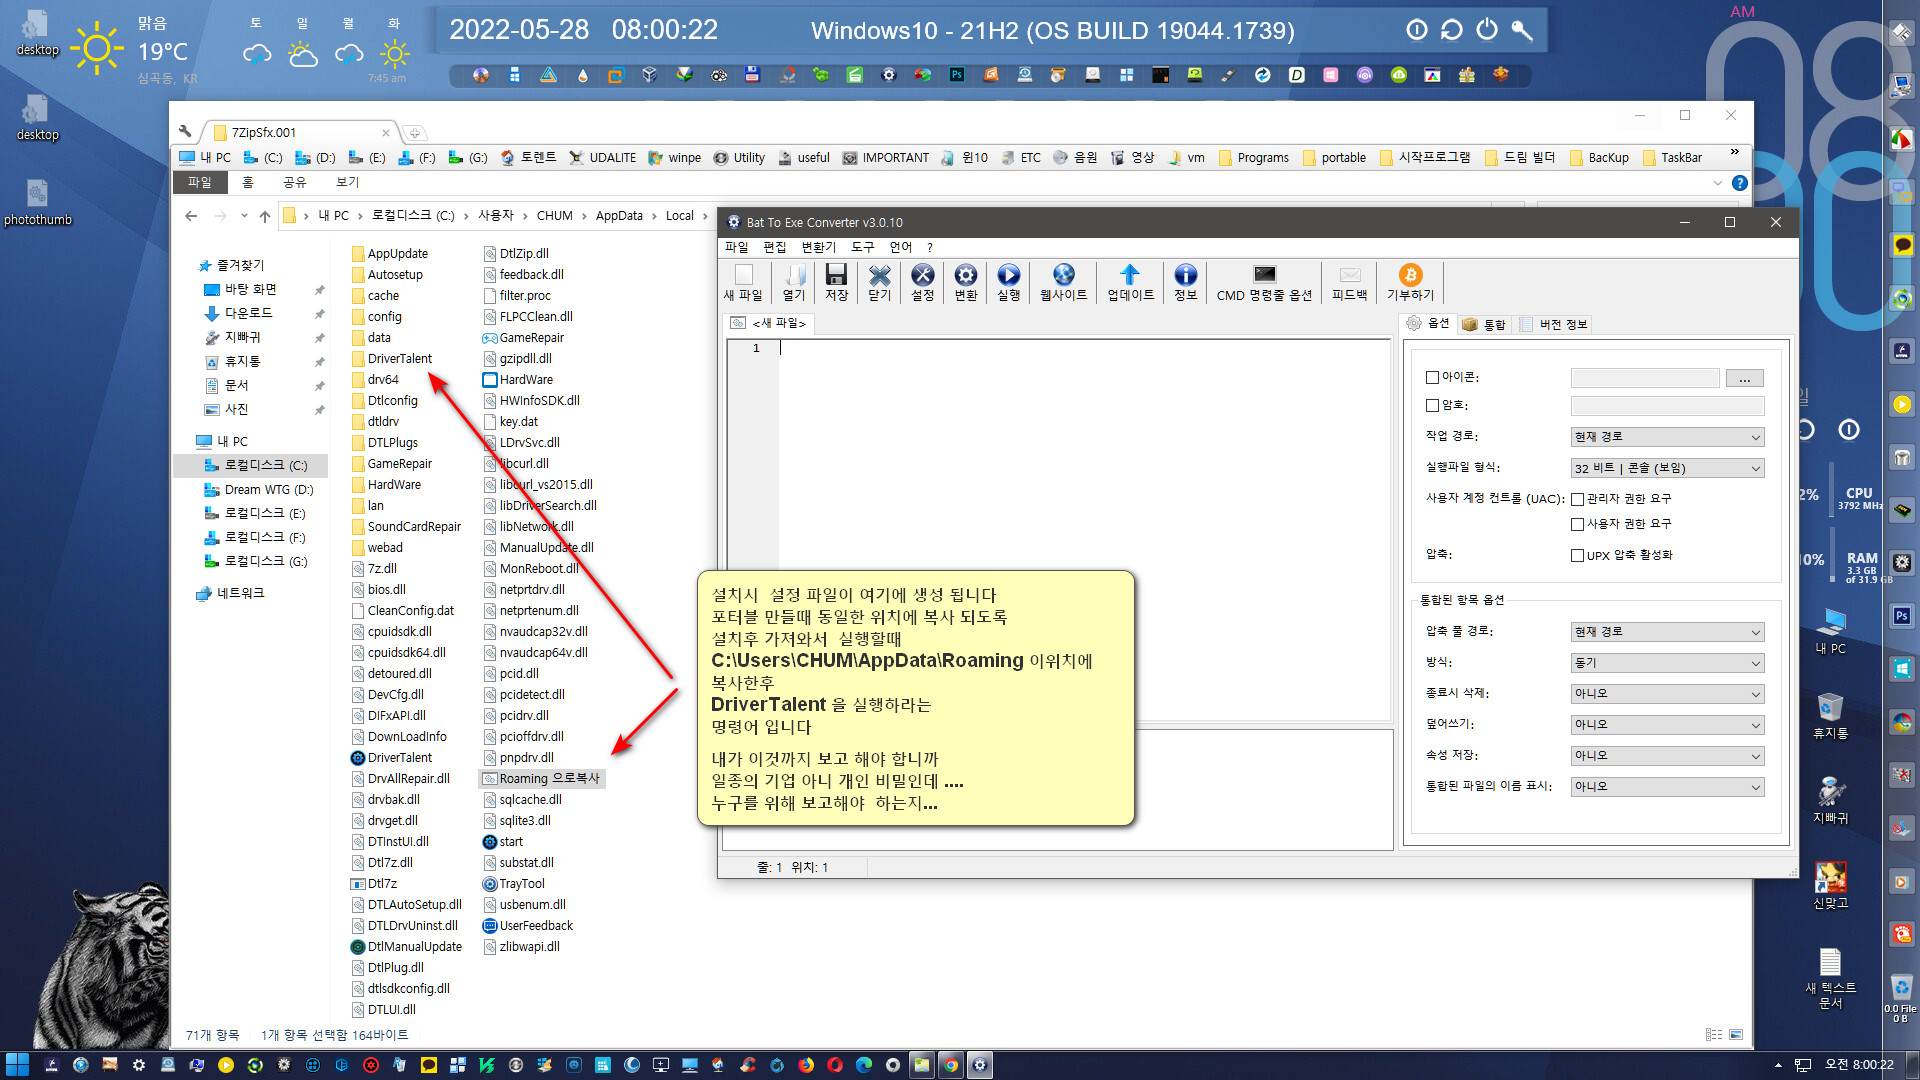Expand the Explorer ribbon chevron
This screenshot has height=1080, width=1920.
pyautogui.click(x=1718, y=183)
